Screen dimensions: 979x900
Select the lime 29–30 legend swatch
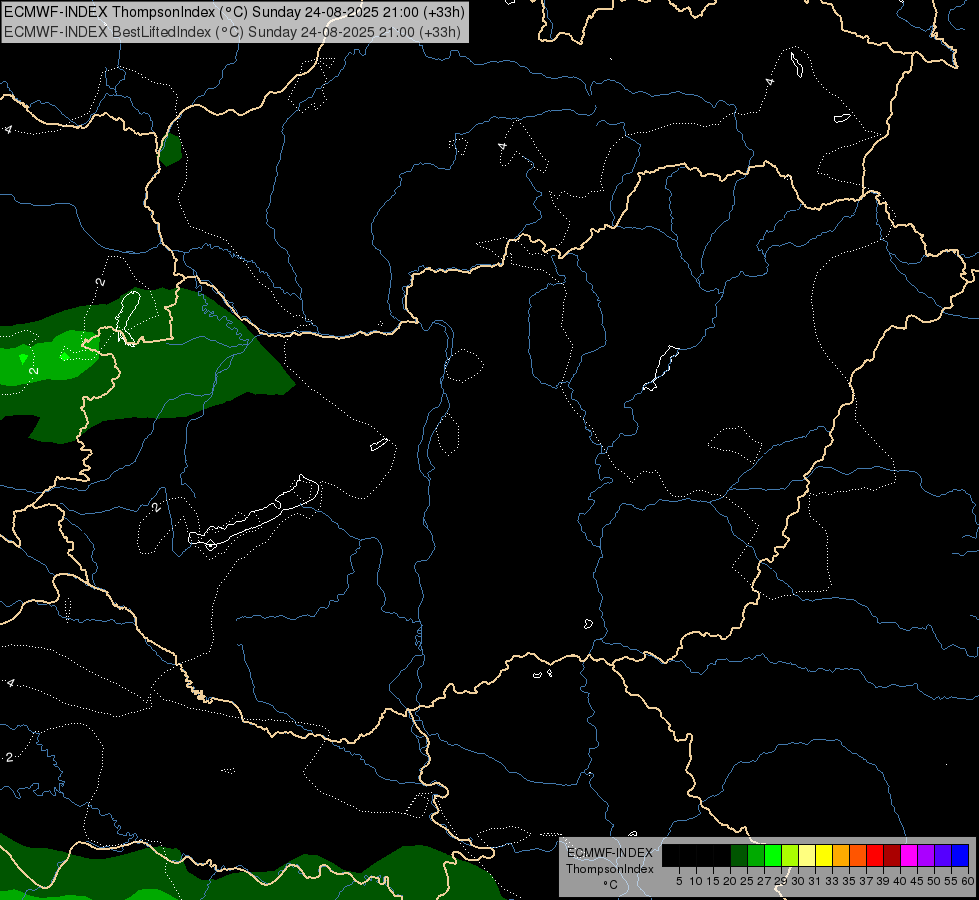[790, 856]
